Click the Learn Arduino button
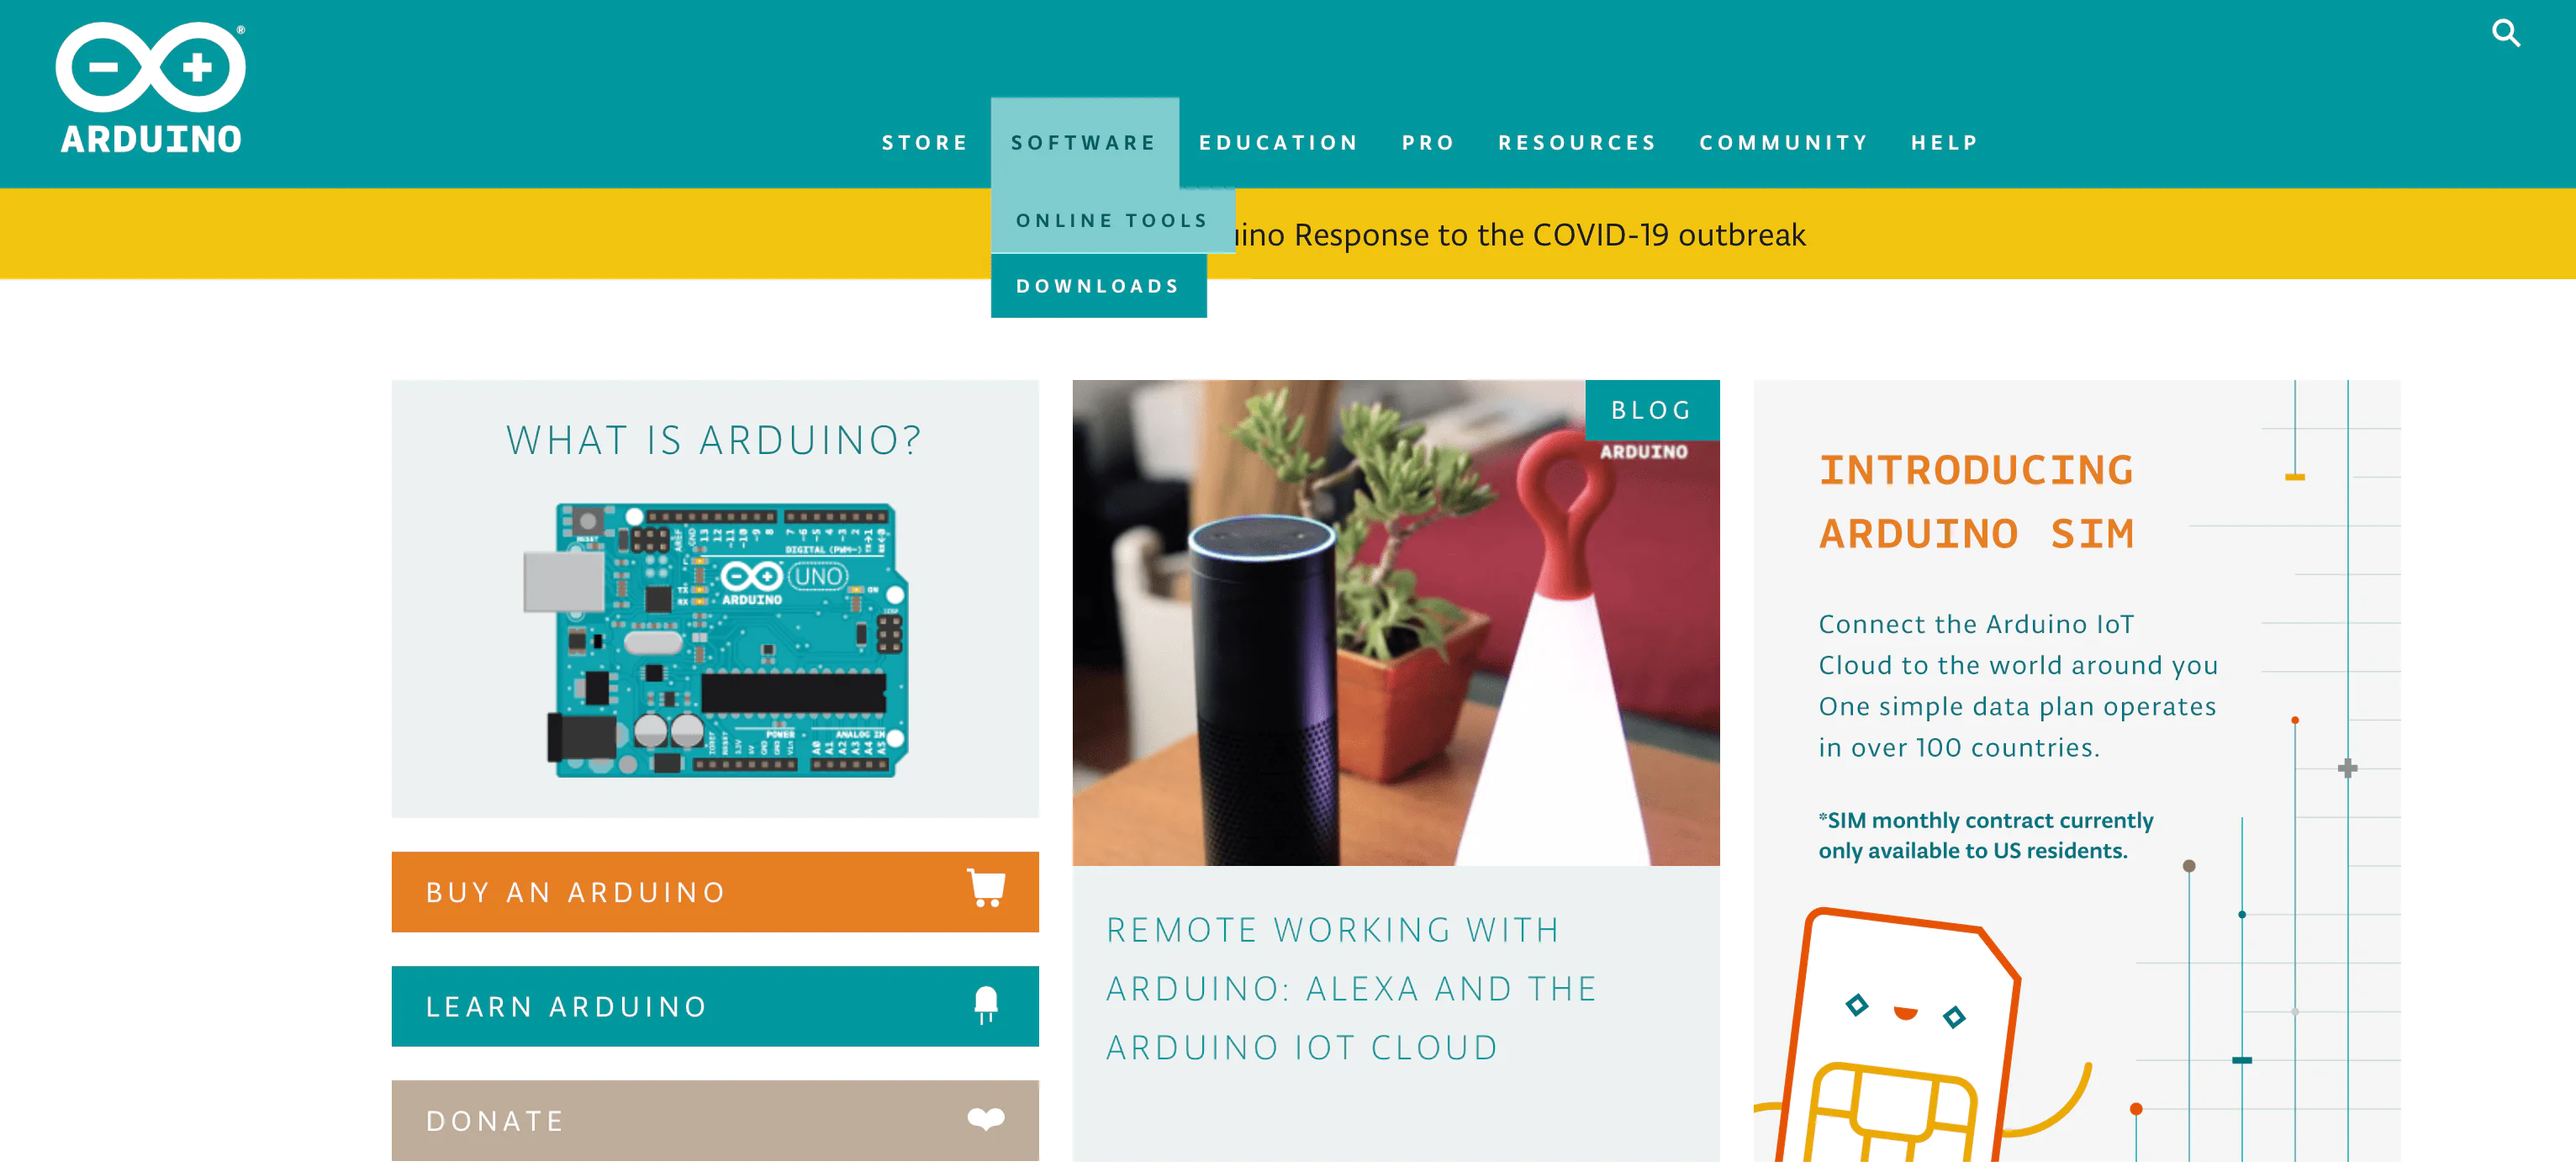The height and width of the screenshot is (1172, 2576). 715,1006
